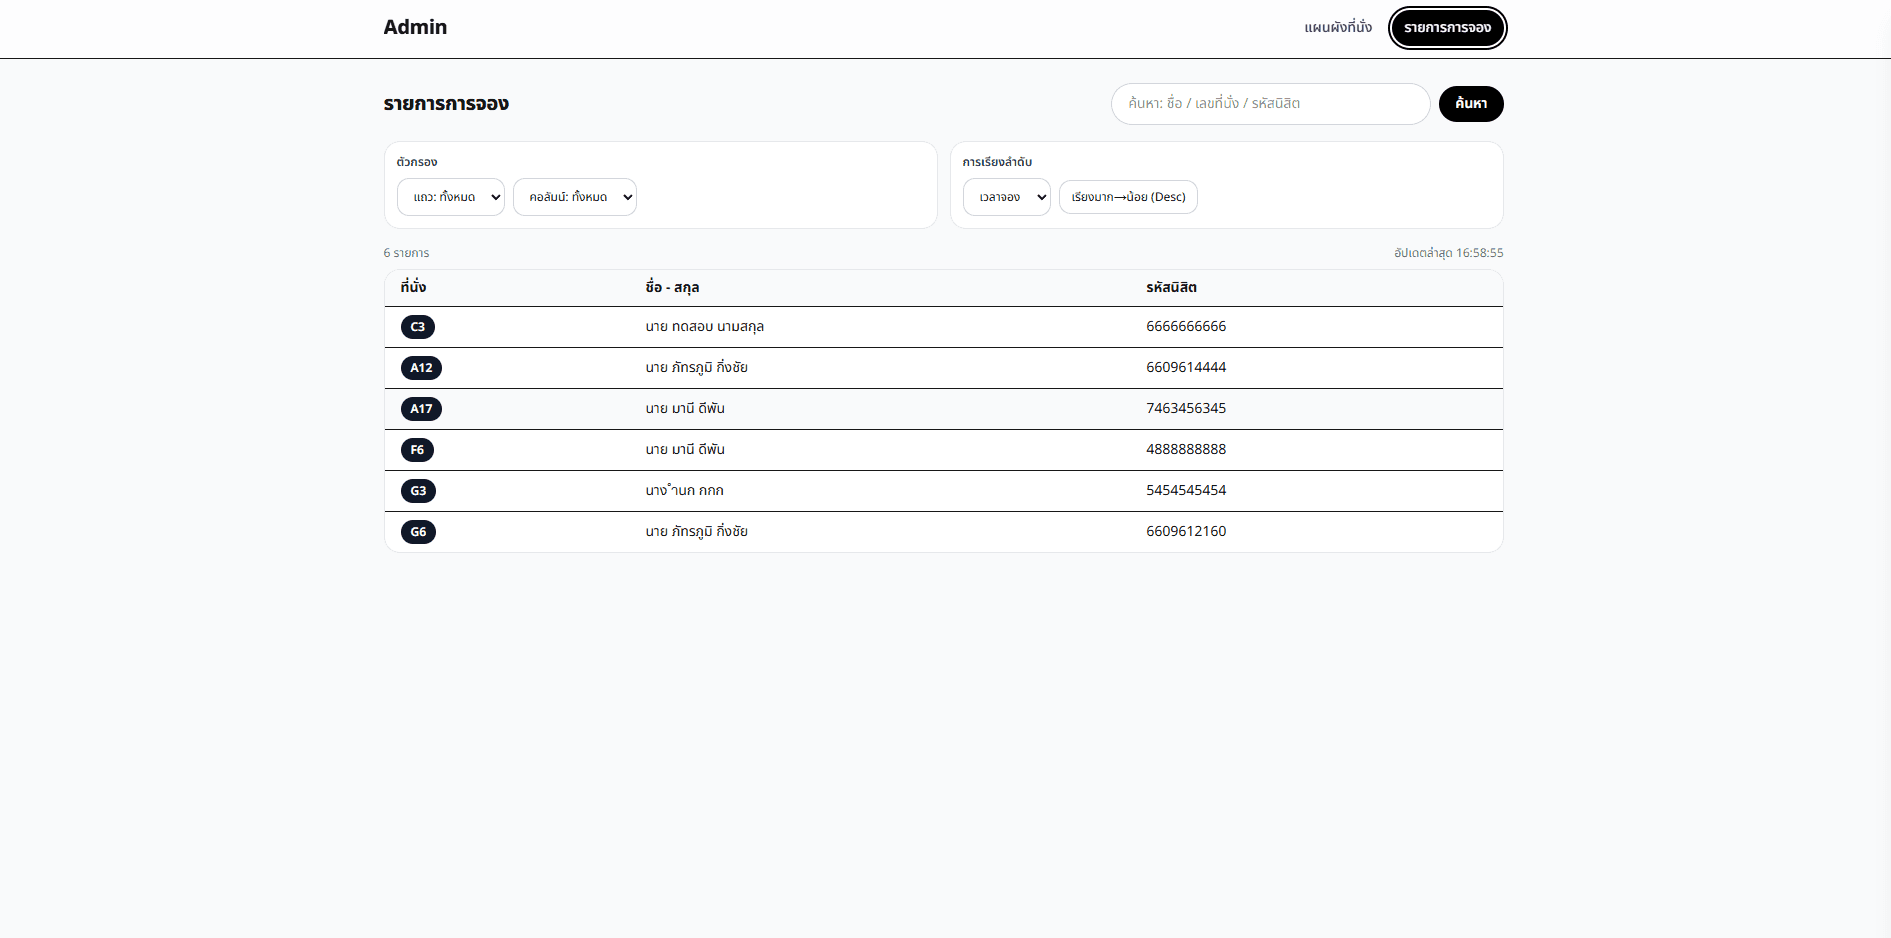Click the รหัสนิสิต column header

(x=1171, y=287)
